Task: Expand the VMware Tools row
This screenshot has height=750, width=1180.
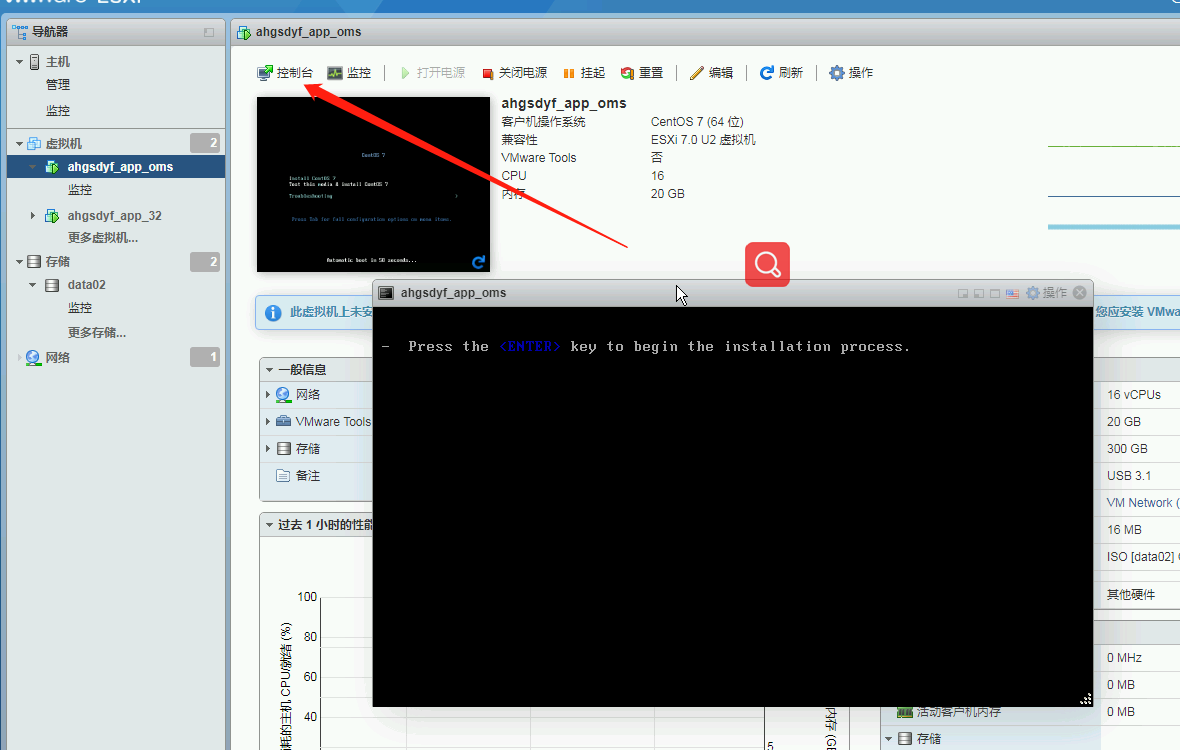Action: (x=268, y=422)
